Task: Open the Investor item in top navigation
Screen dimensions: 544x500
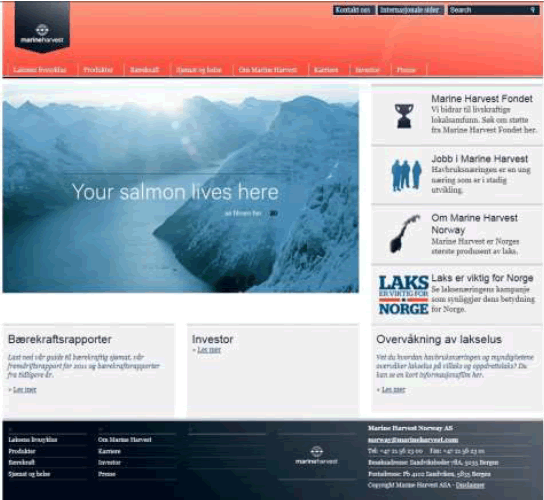Action: point(367,70)
